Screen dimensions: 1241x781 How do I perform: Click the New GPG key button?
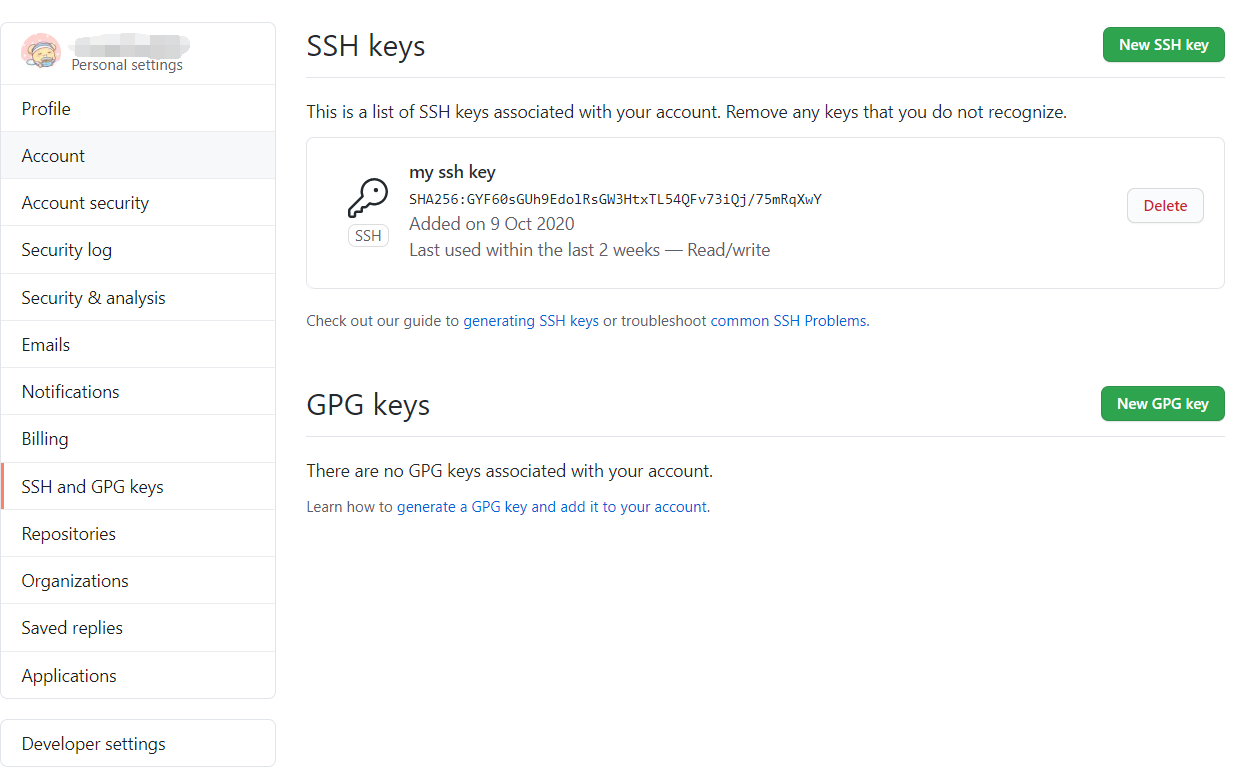tap(1162, 404)
